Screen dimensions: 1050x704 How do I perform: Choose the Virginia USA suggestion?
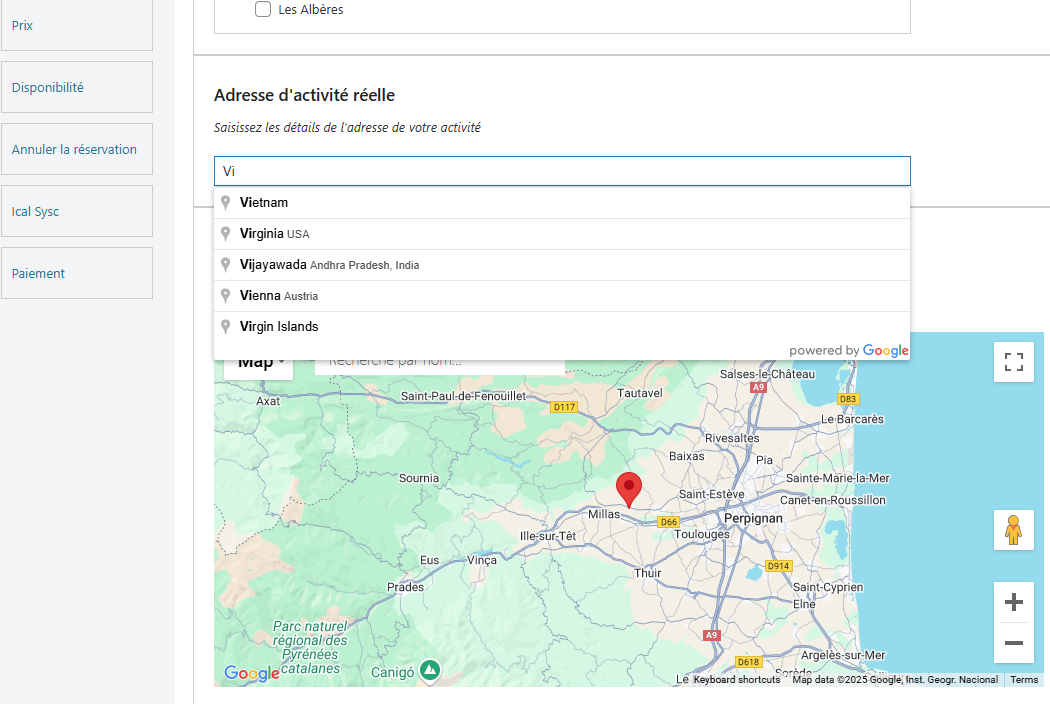562,234
